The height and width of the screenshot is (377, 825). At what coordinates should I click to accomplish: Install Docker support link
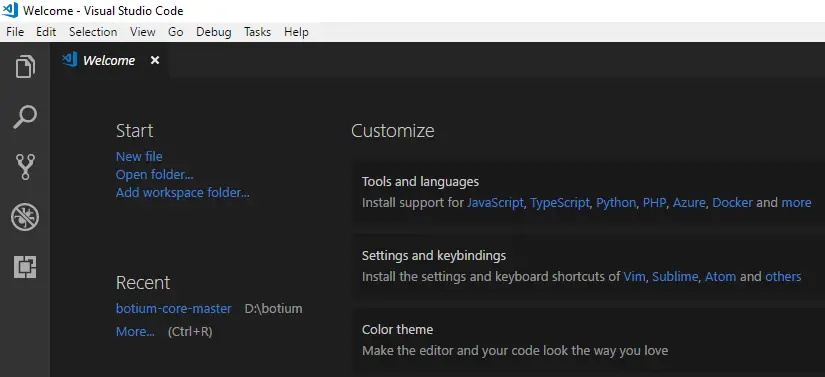coord(732,203)
